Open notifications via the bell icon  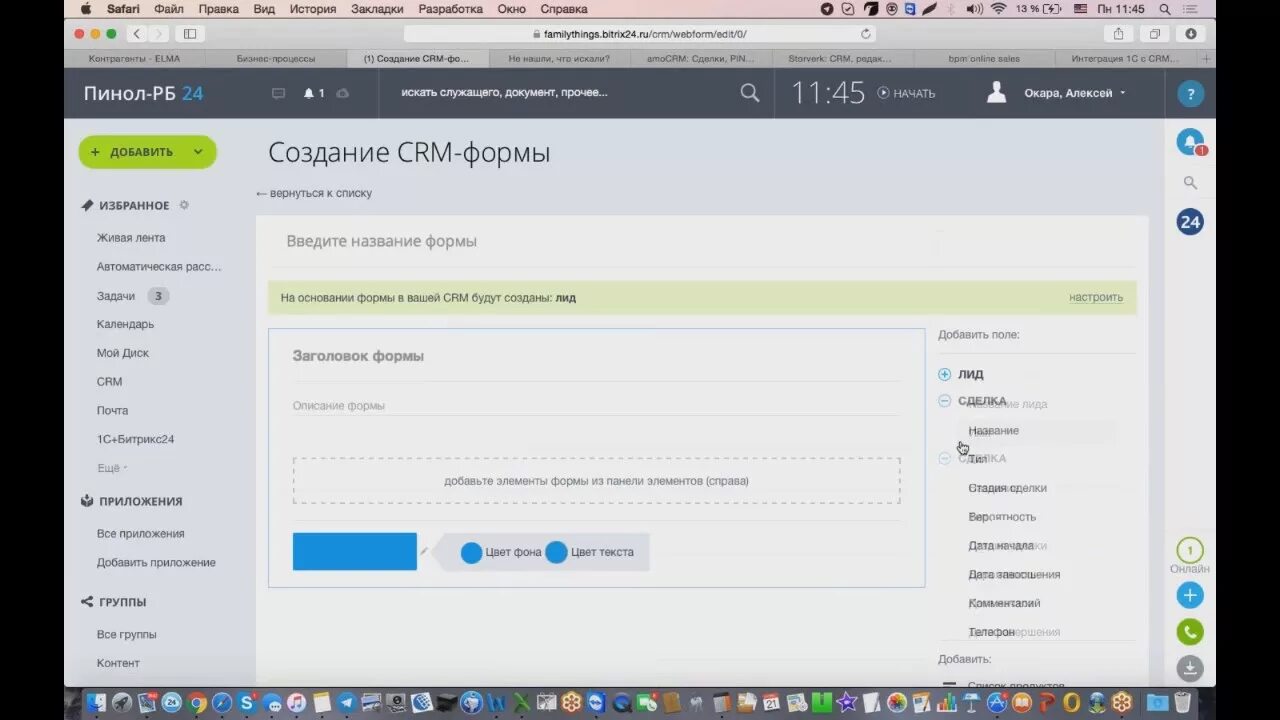click(1189, 141)
